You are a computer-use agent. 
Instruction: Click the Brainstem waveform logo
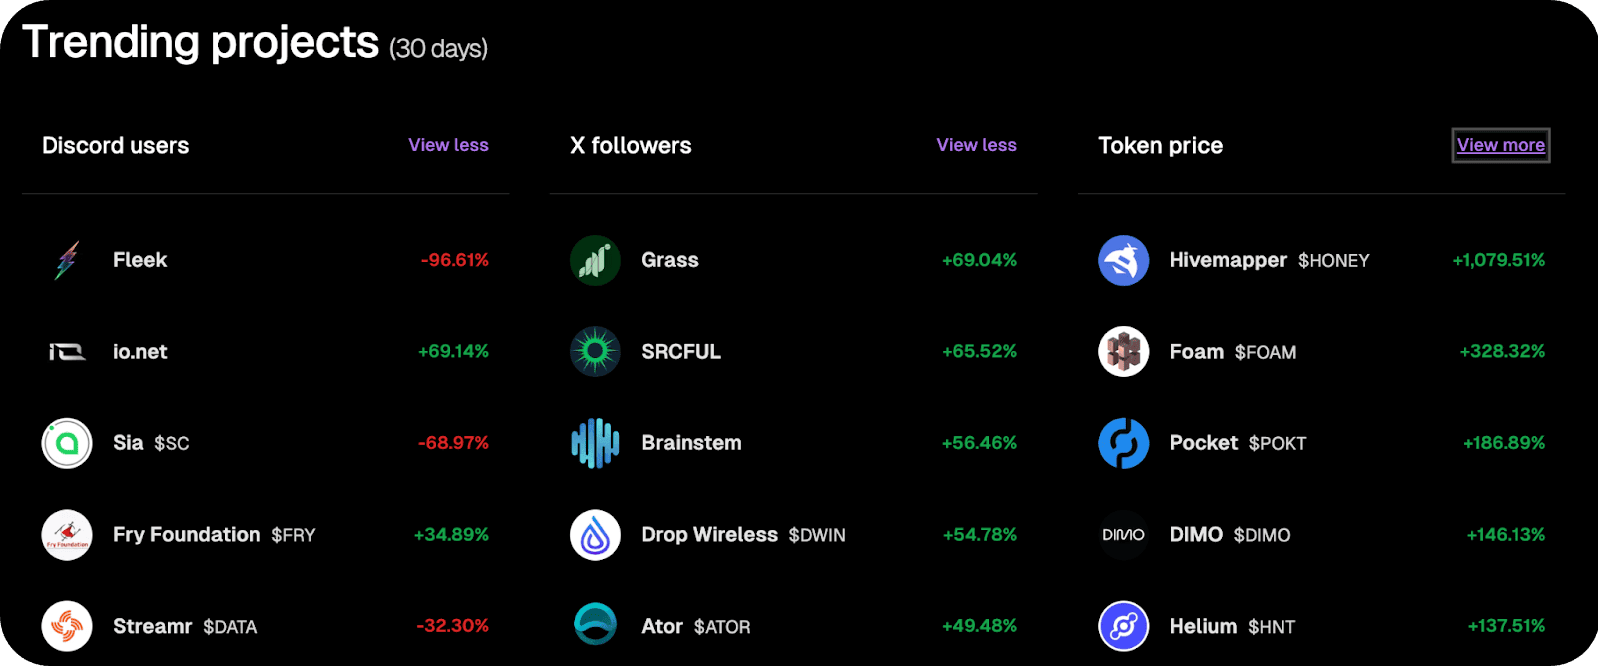(595, 443)
